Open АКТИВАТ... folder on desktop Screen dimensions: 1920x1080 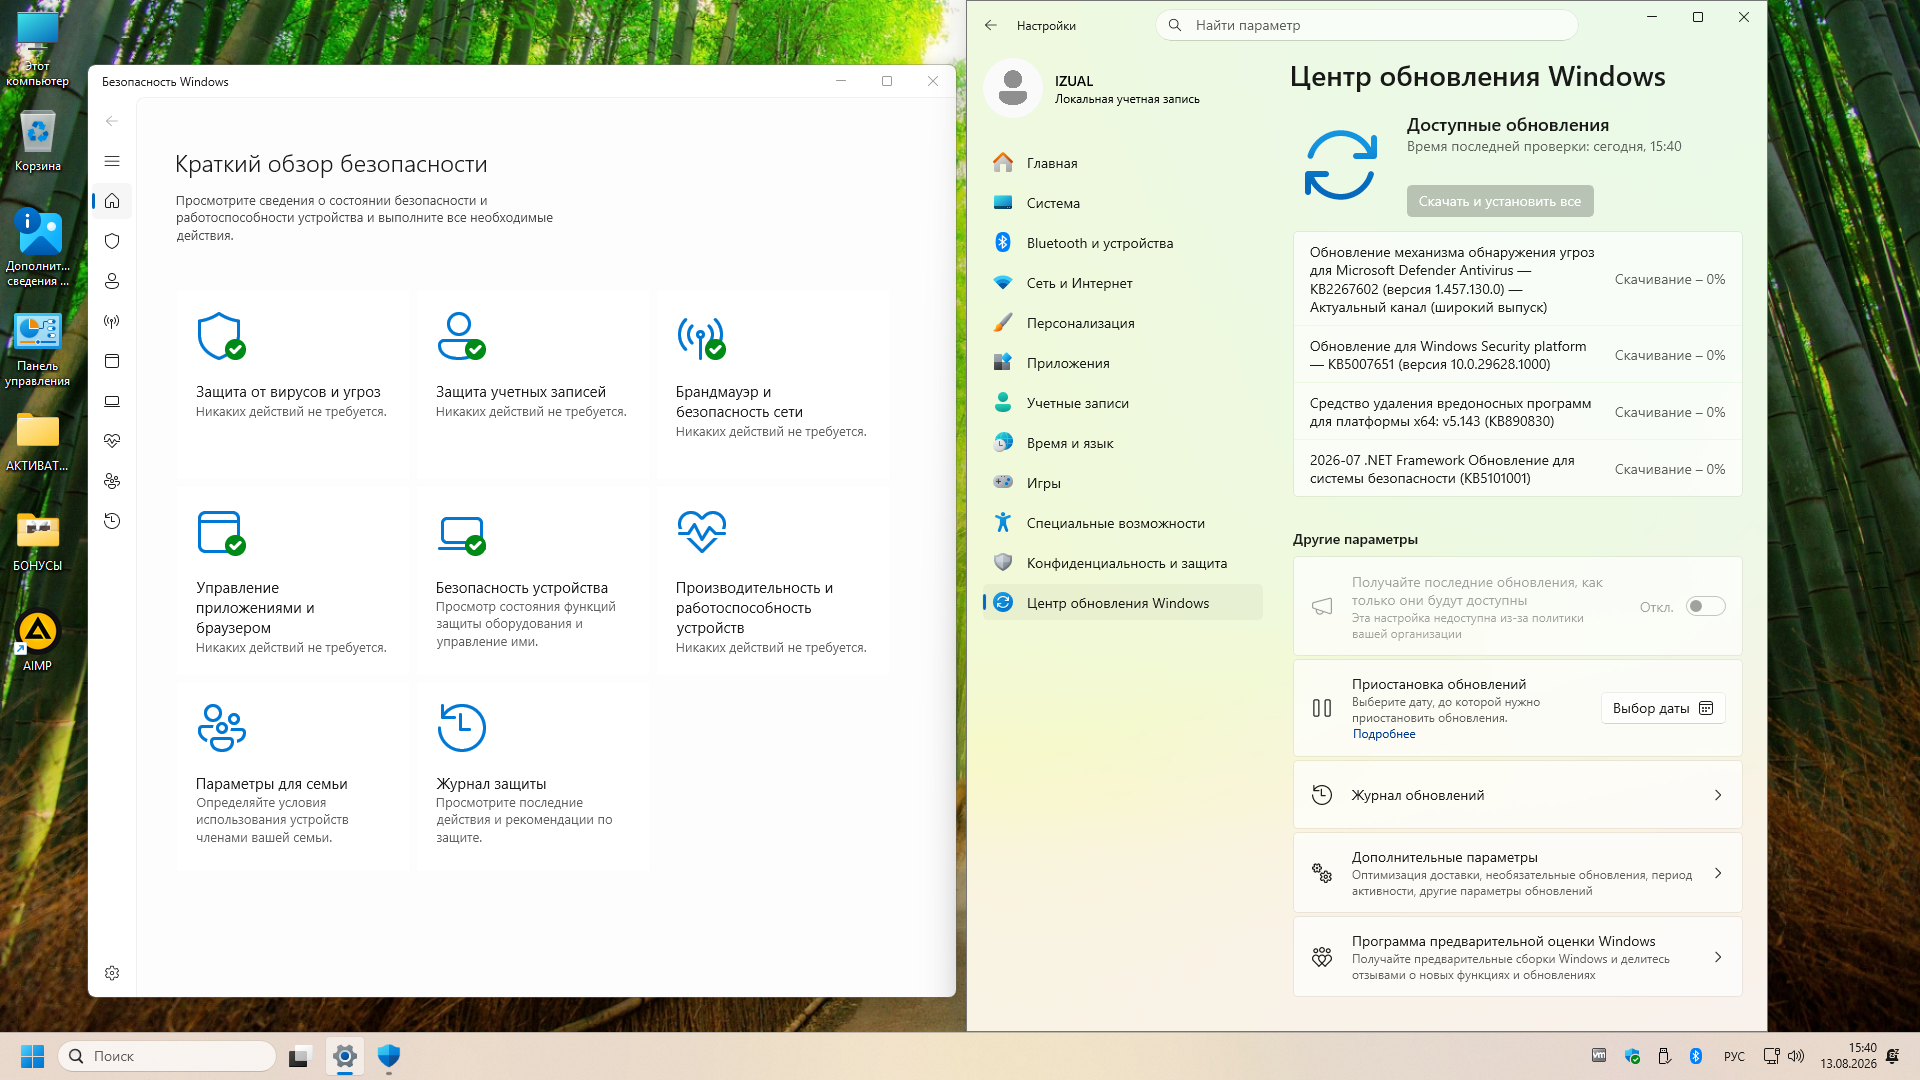point(38,441)
